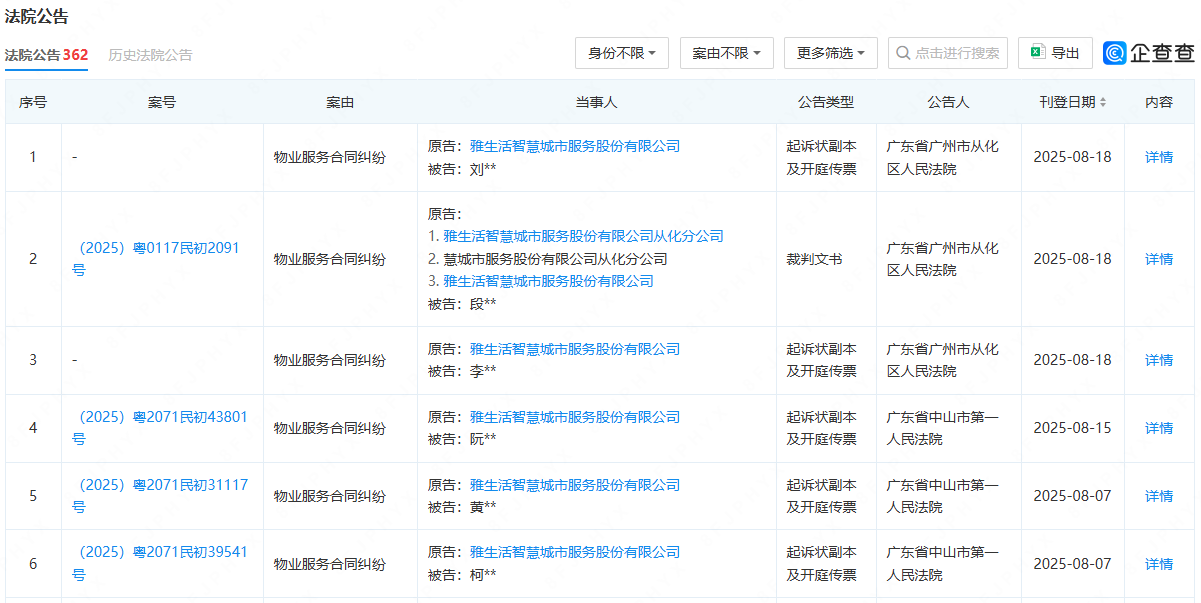Open the 更多筛选 dropdown
The image size is (1201, 603).
[830, 53]
